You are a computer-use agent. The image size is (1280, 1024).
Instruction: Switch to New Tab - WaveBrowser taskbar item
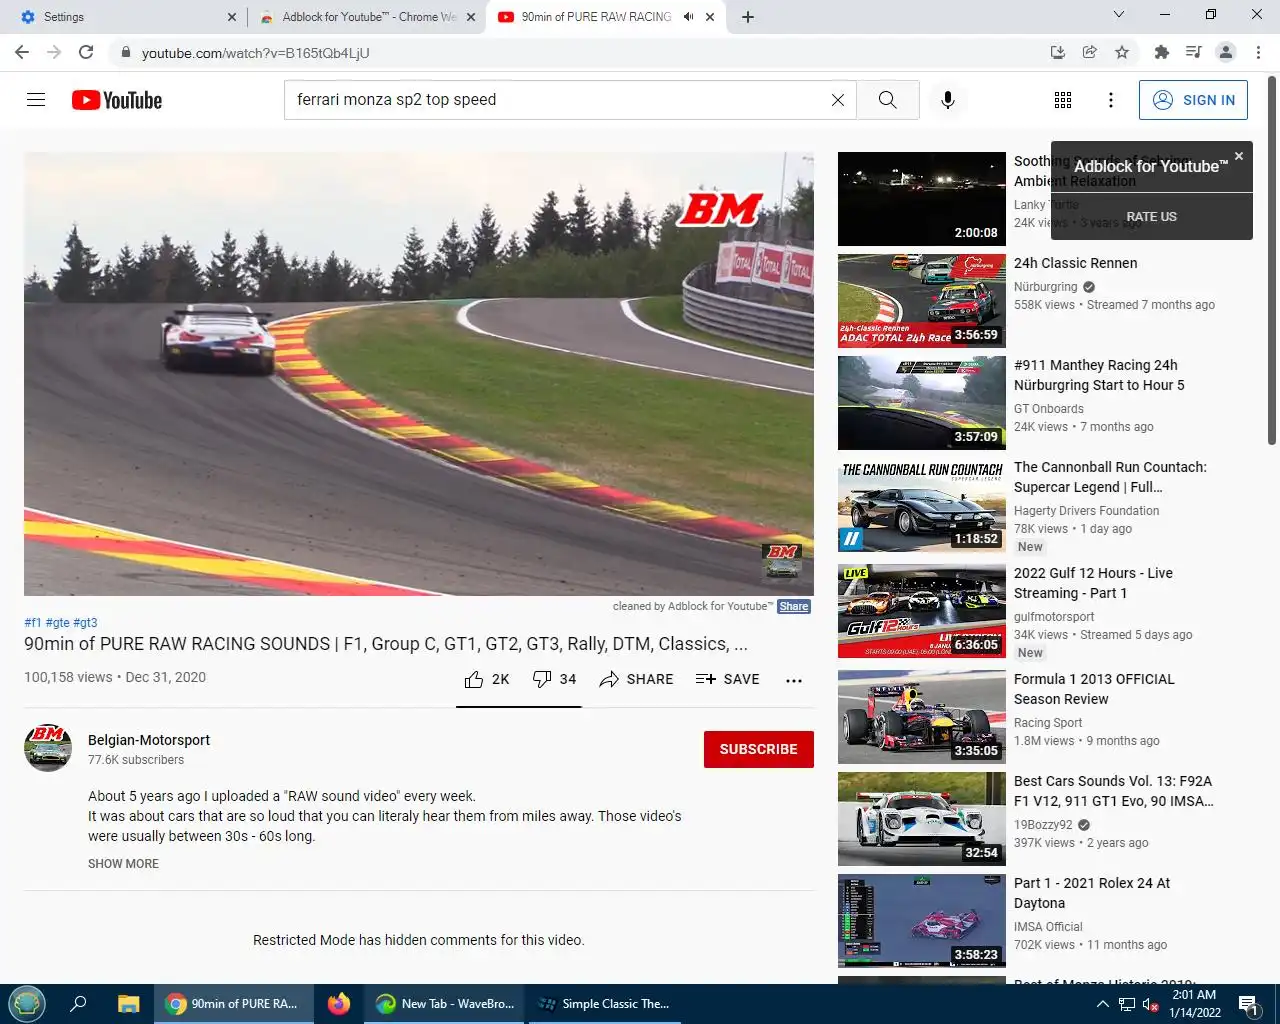click(445, 1004)
